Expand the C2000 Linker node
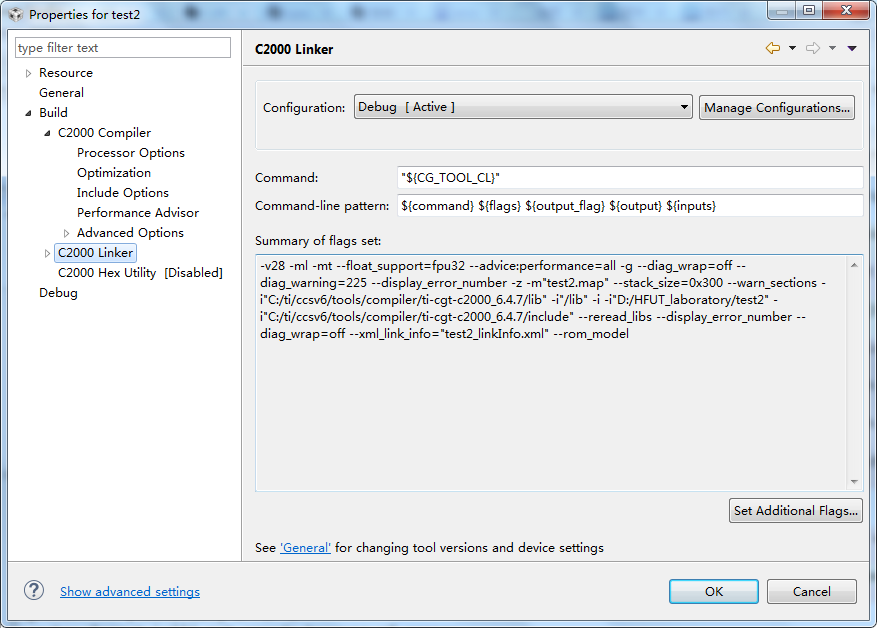 pyautogui.click(x=47, y=253)
